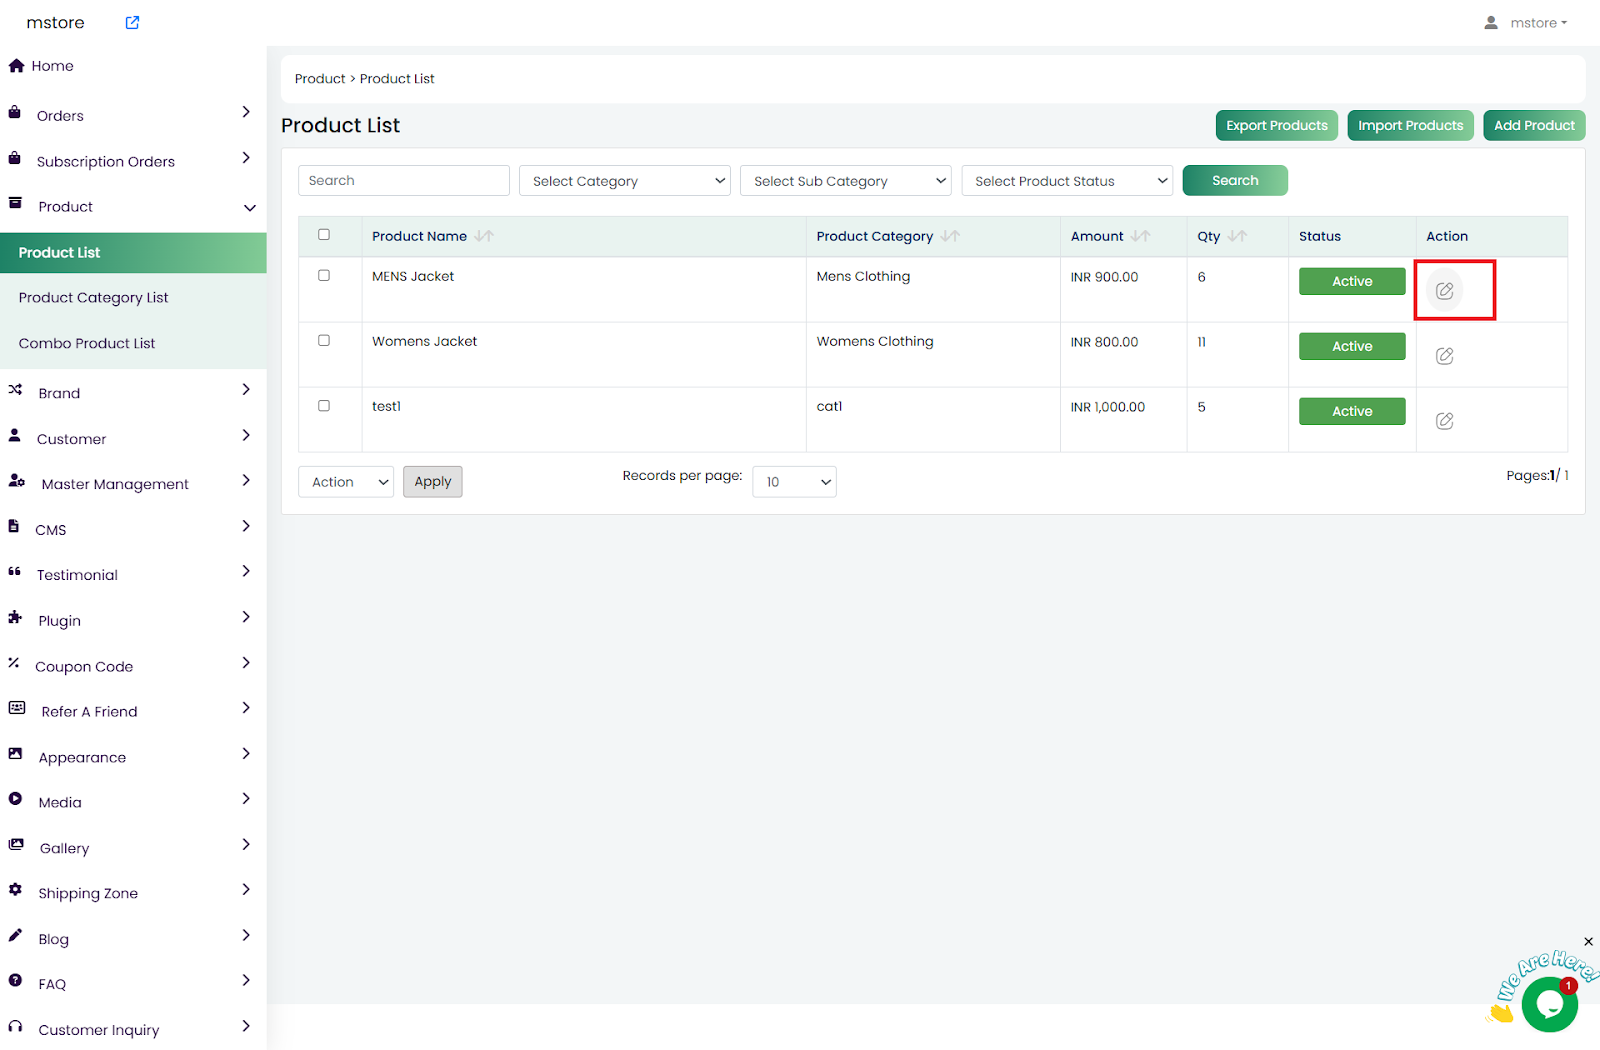Close the We Are Here chat popup
The width and height of the screenshot is (1600, 1050).
pos(1588,942)
